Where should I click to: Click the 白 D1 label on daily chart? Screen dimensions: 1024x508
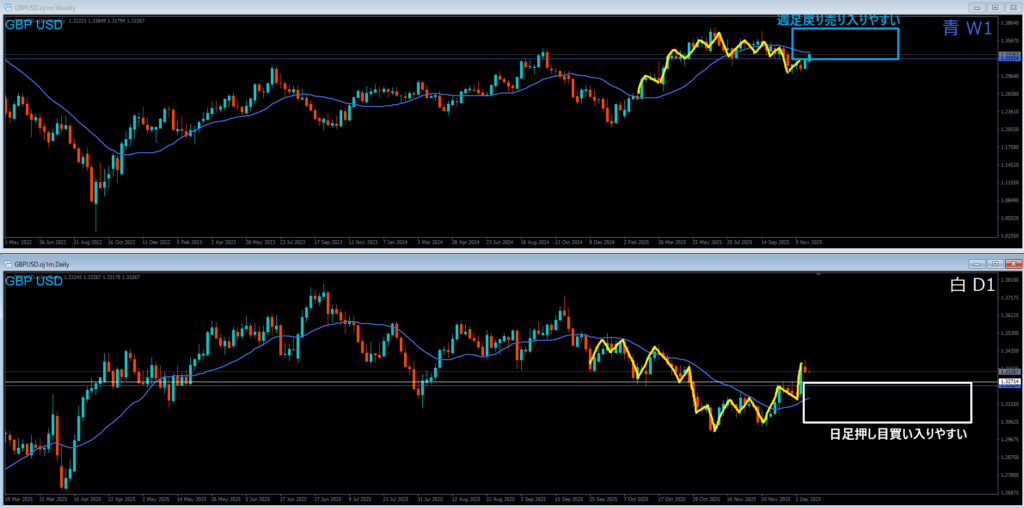pos(969,287)
